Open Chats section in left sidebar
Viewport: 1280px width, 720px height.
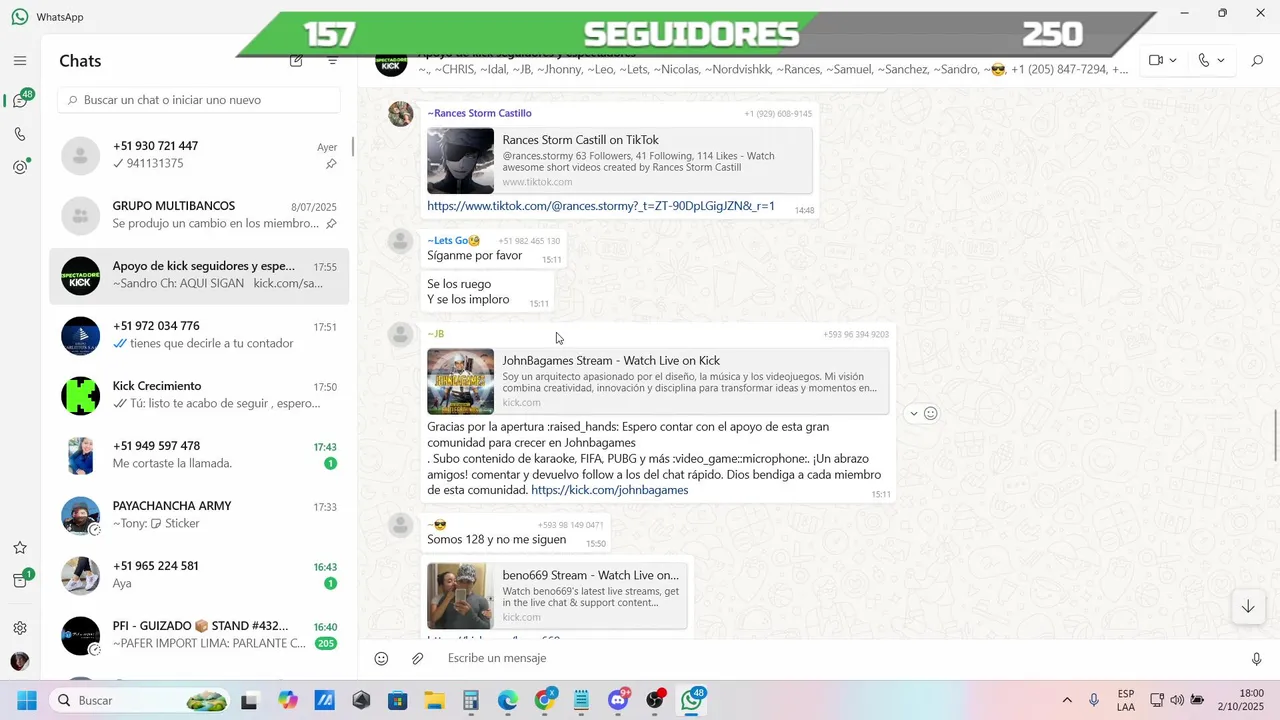tap(20, 100)
